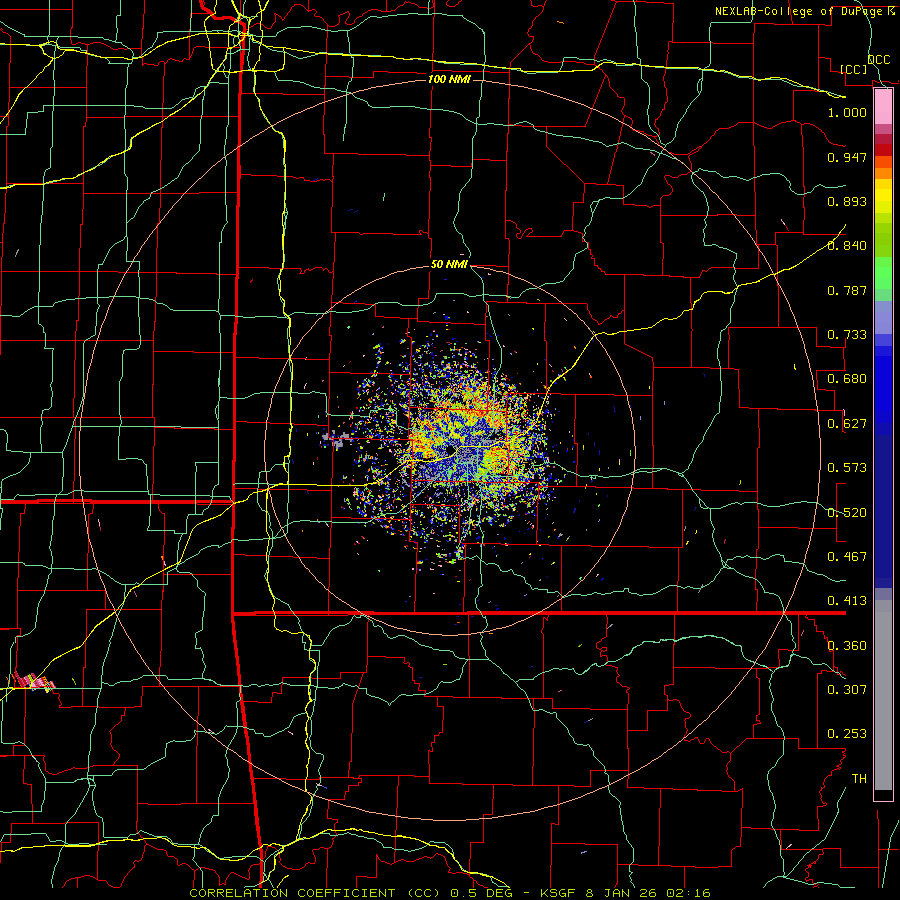Select the 0.413 legend value

pyautogui.click(x=847, y=601)
